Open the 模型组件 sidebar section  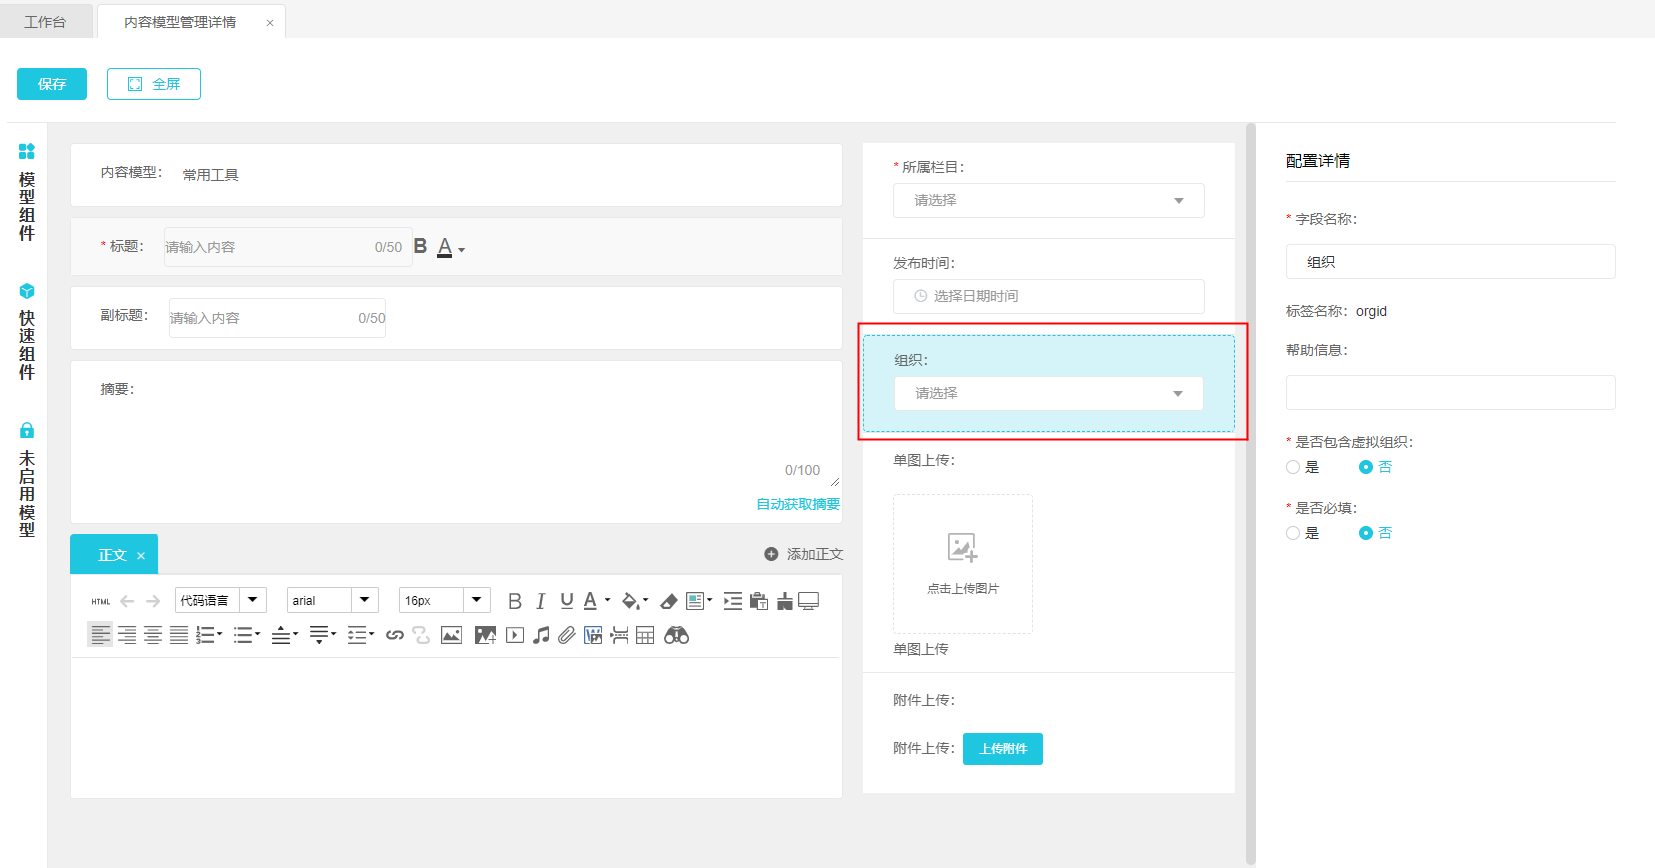(27, 193)
